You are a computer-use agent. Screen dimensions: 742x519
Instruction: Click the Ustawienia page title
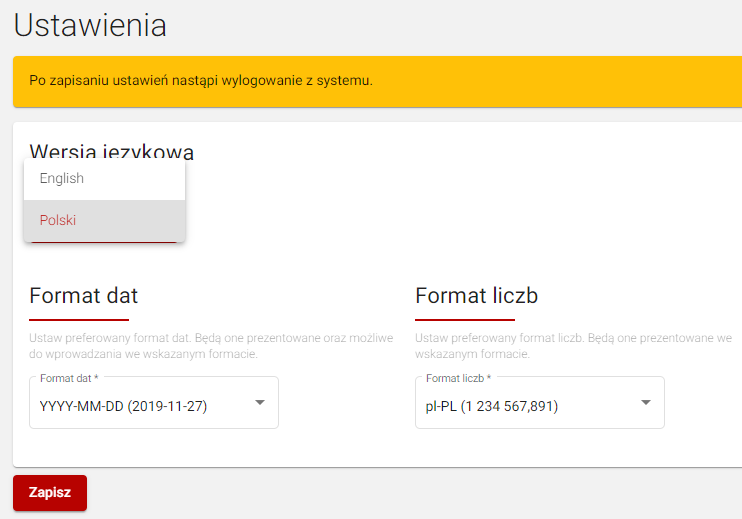pyautogui.click(x=90, y=25)
